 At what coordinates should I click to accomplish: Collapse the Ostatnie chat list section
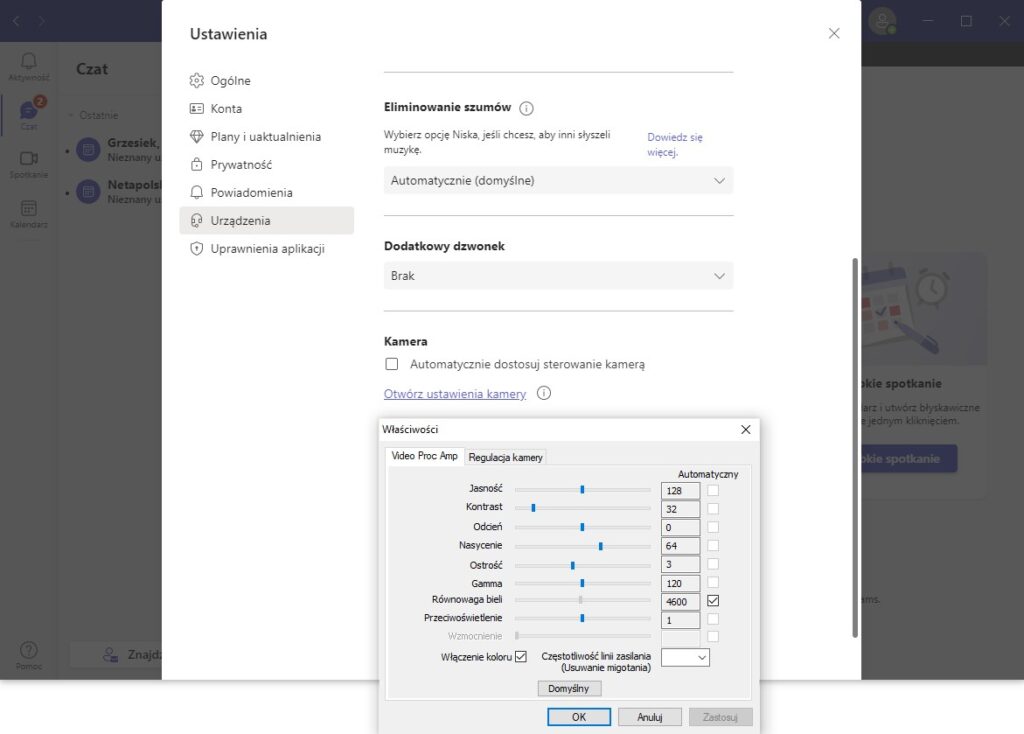[x=71, y=116]
